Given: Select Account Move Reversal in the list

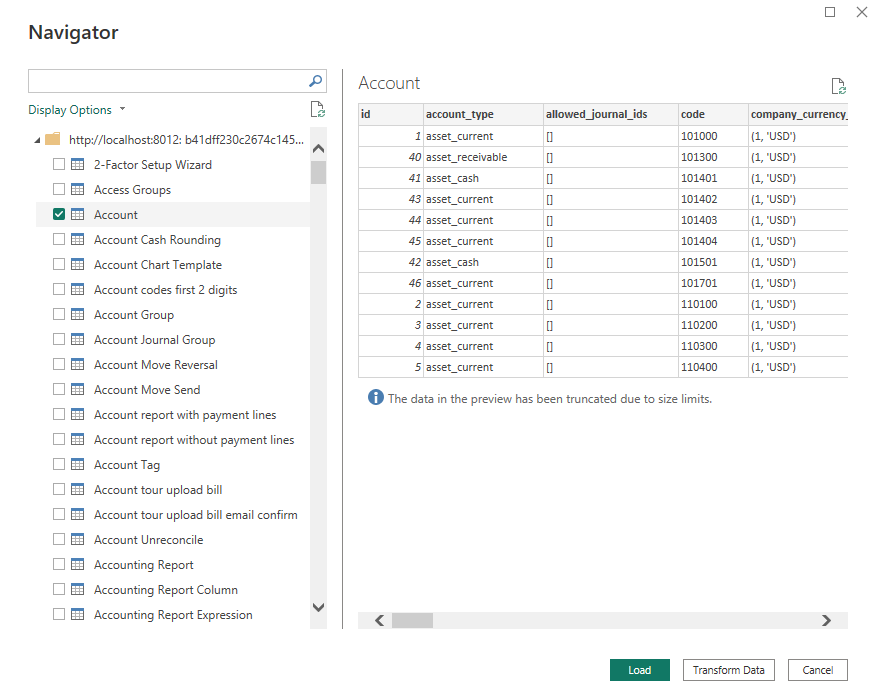Looking at the screenshot, I should click(x=155, y=365).
